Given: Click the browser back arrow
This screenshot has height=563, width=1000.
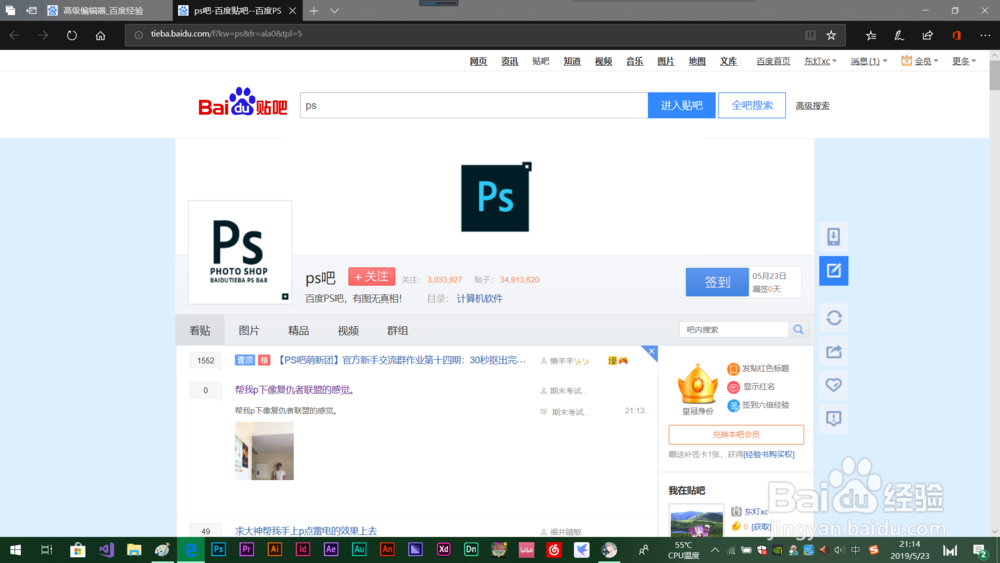Looking at the screenshot, I should (x=14, y=35).
